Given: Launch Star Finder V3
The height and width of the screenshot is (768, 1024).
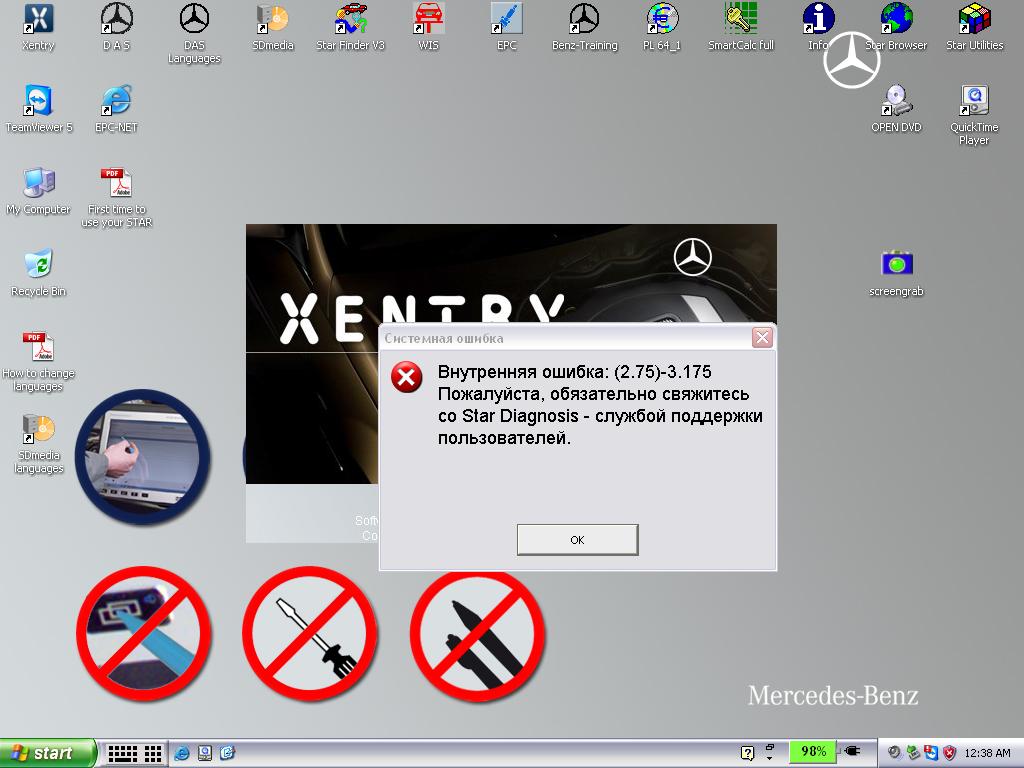Looking at the screenshot, I should (x=351, y=27).
